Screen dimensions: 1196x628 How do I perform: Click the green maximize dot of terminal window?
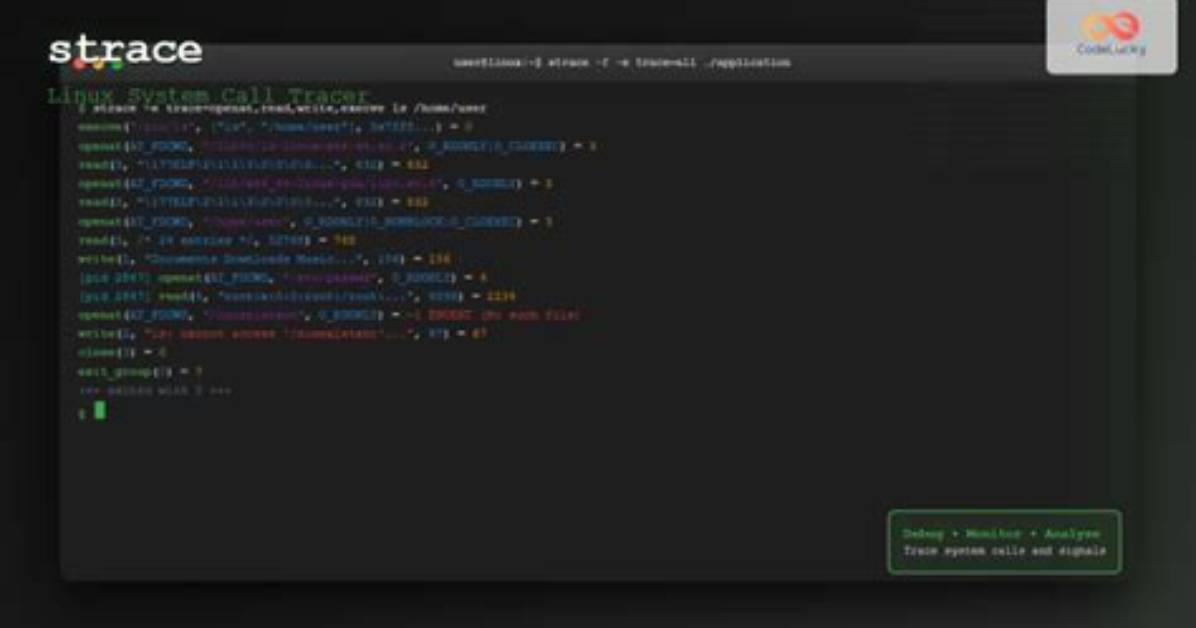point(116,64)
